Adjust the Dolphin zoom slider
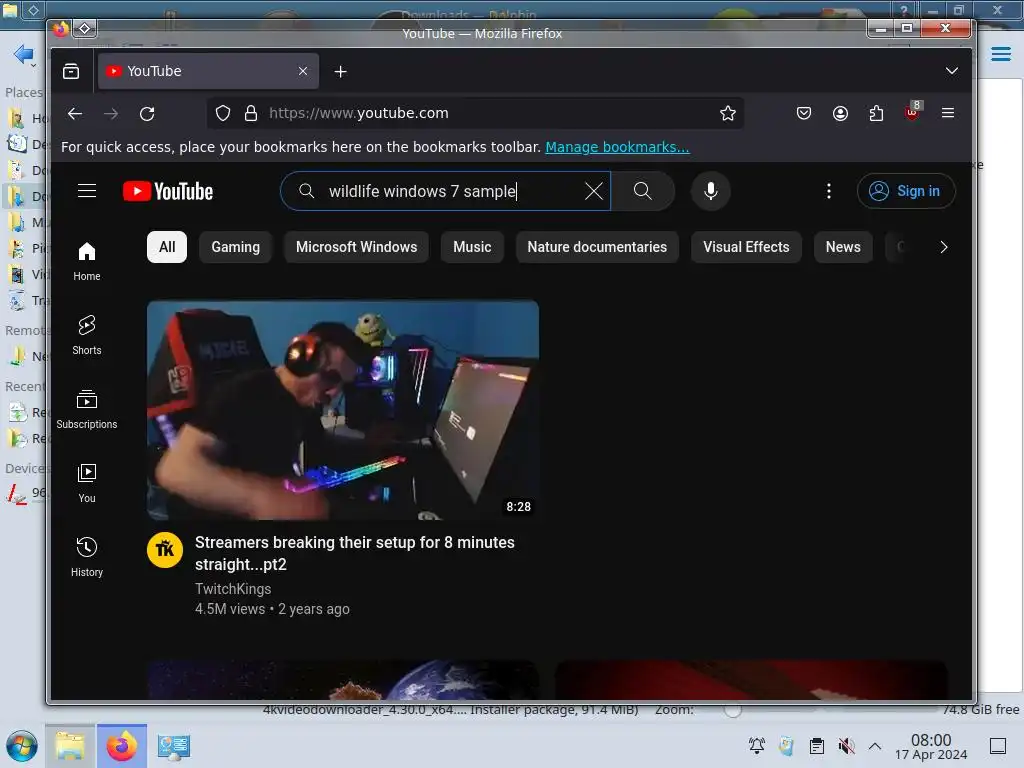Screen dimensions: 1024x768 tap(733, 709)
